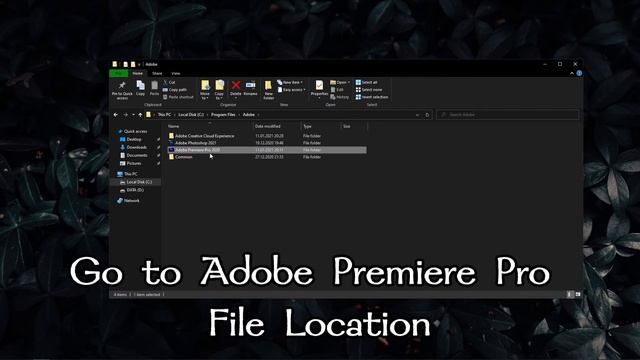Switch to the View ribbon tab
The height and width of the screenshot is (360, 640).
click(176, 73)
